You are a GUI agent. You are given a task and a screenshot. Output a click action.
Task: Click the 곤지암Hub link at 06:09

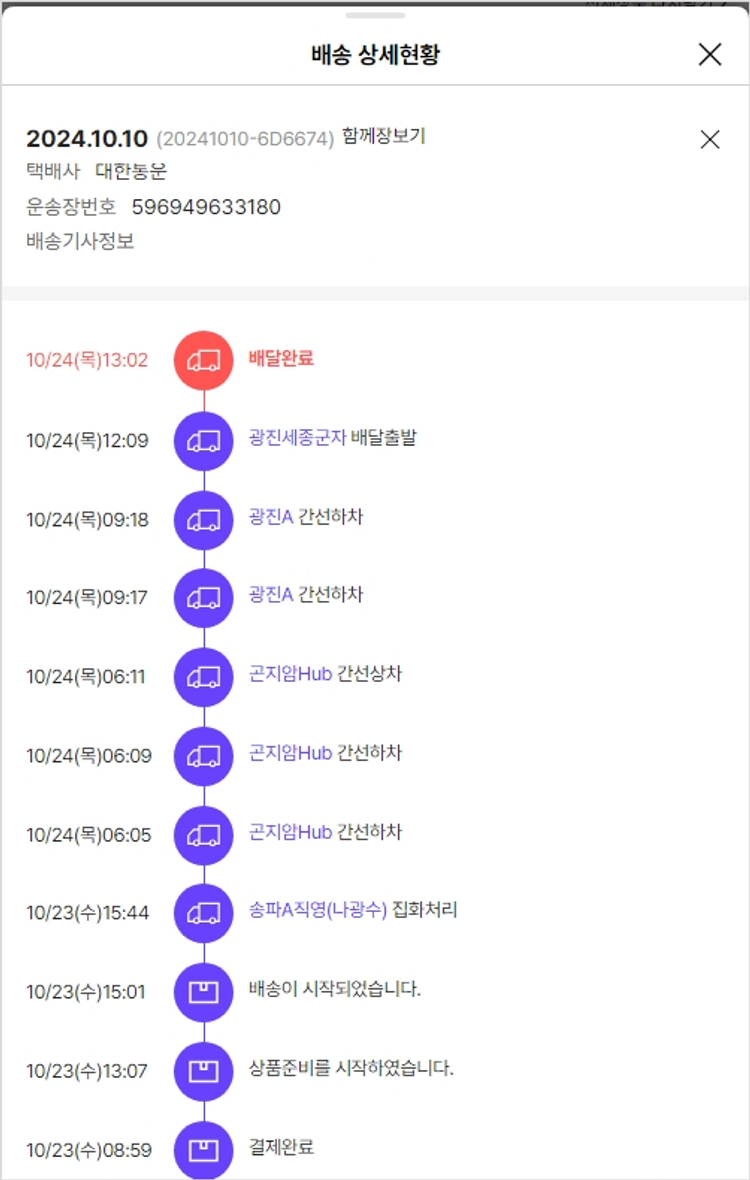(x=290, y=753)
